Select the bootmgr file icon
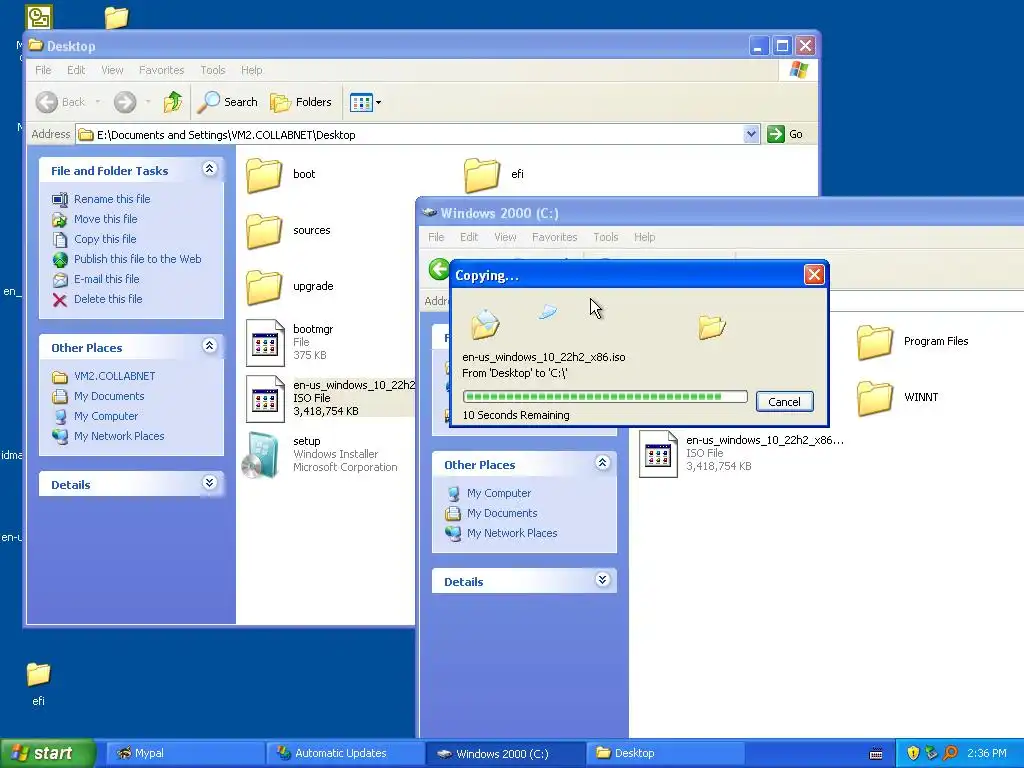This screenshot has width=1024, height=768. coord(265,343)
